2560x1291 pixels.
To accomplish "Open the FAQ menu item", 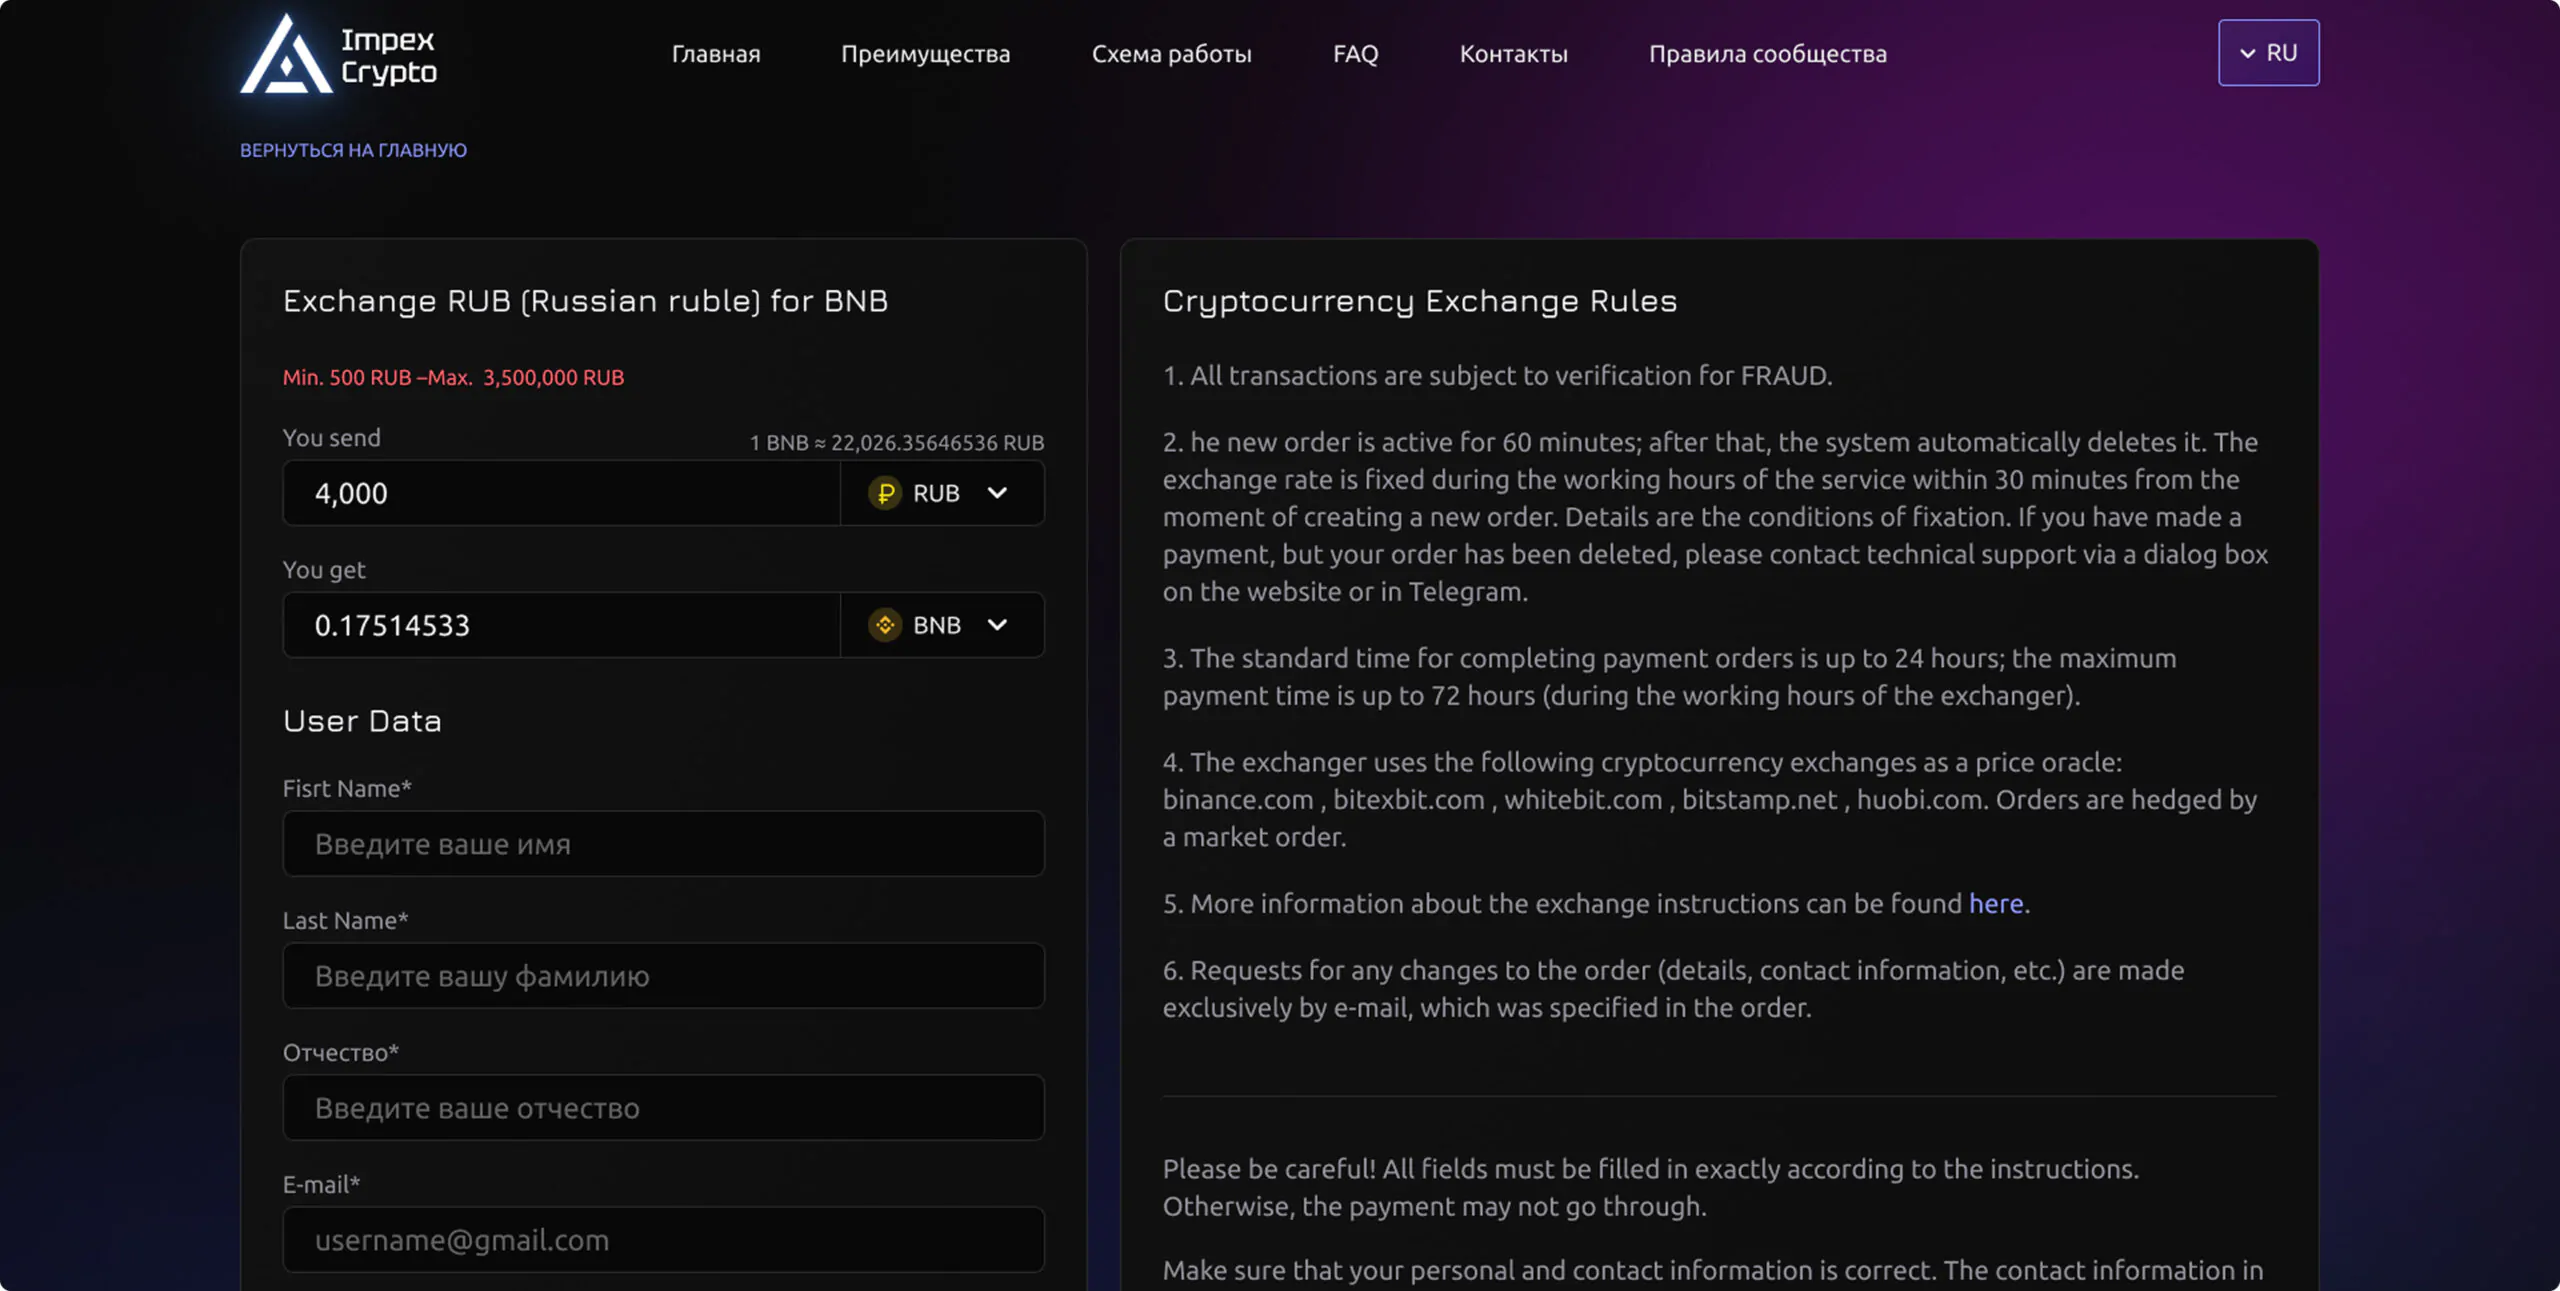I will pos(1355,54).
